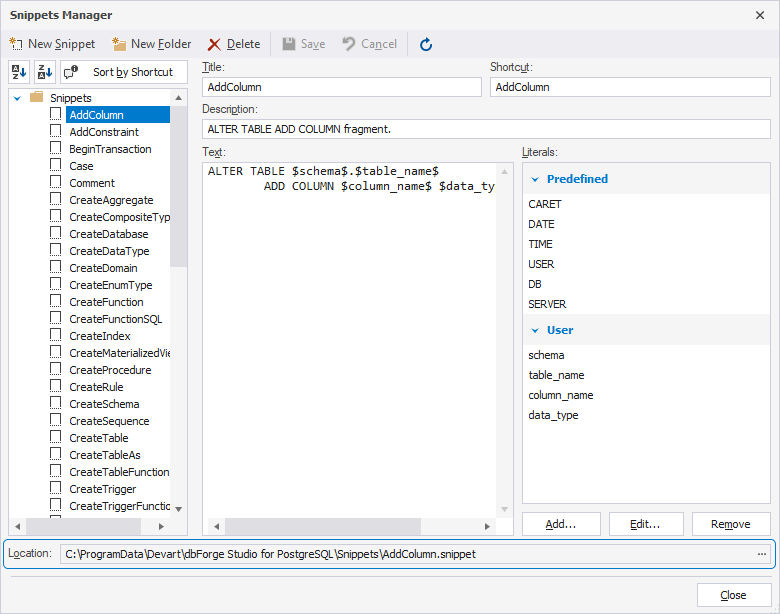Click the CreateSchema snippet icon
This screenshot has height=614, width=780.
pos(56,403)
